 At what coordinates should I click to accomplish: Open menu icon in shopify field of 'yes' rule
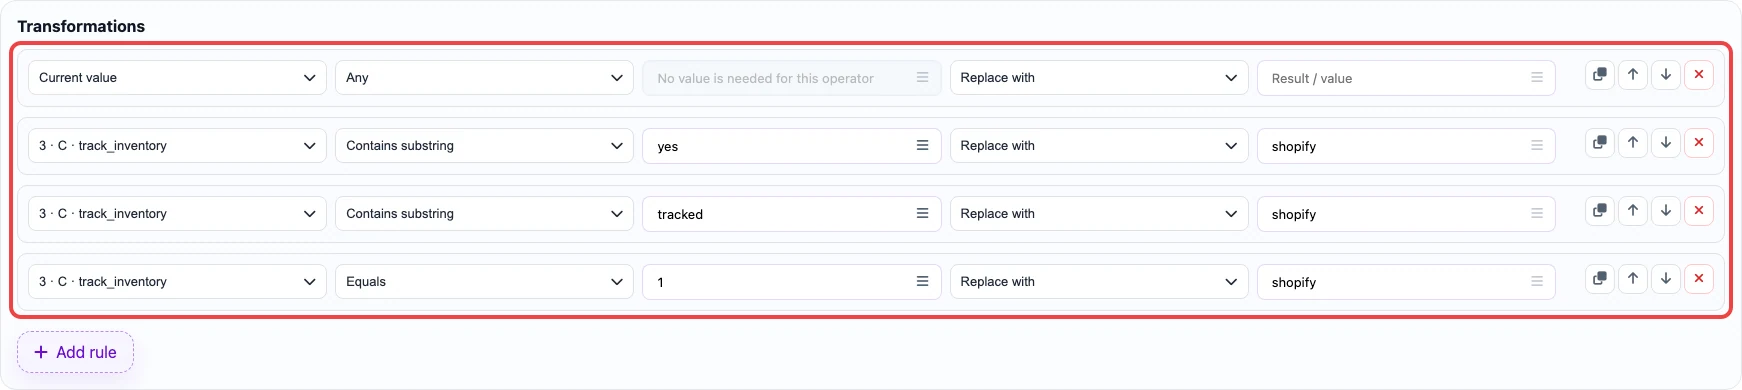coord(1537,145)
